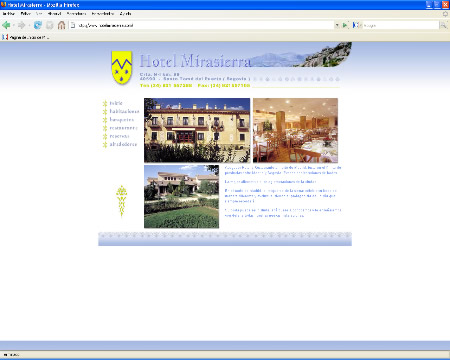Open the Archivo menu
The image size is (450, 360).
click(9, 14)
